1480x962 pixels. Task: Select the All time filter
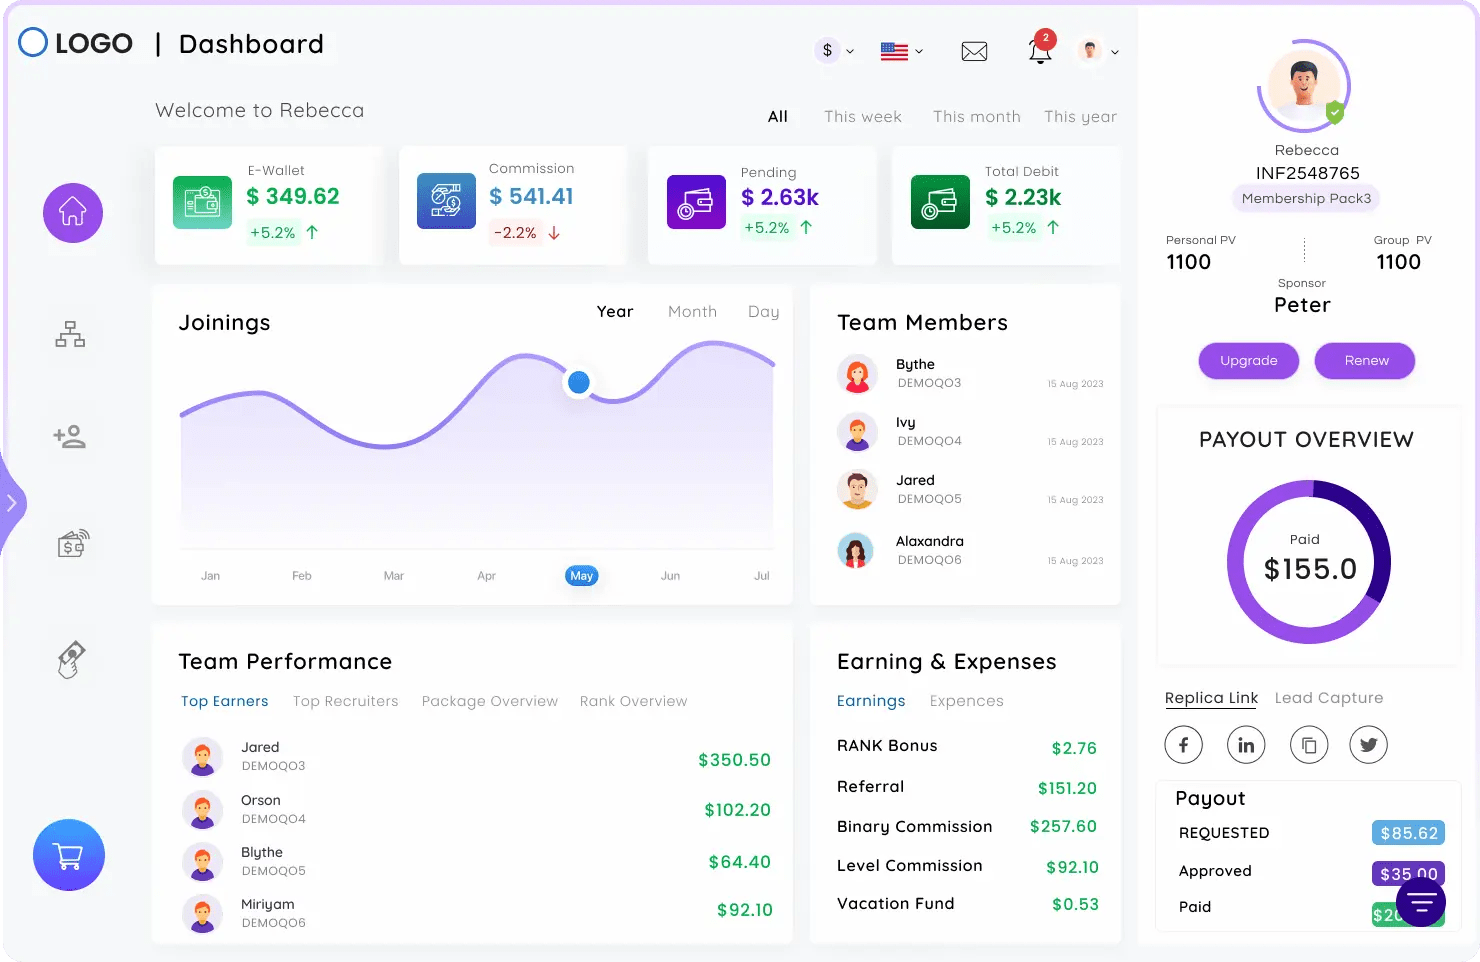777,116
